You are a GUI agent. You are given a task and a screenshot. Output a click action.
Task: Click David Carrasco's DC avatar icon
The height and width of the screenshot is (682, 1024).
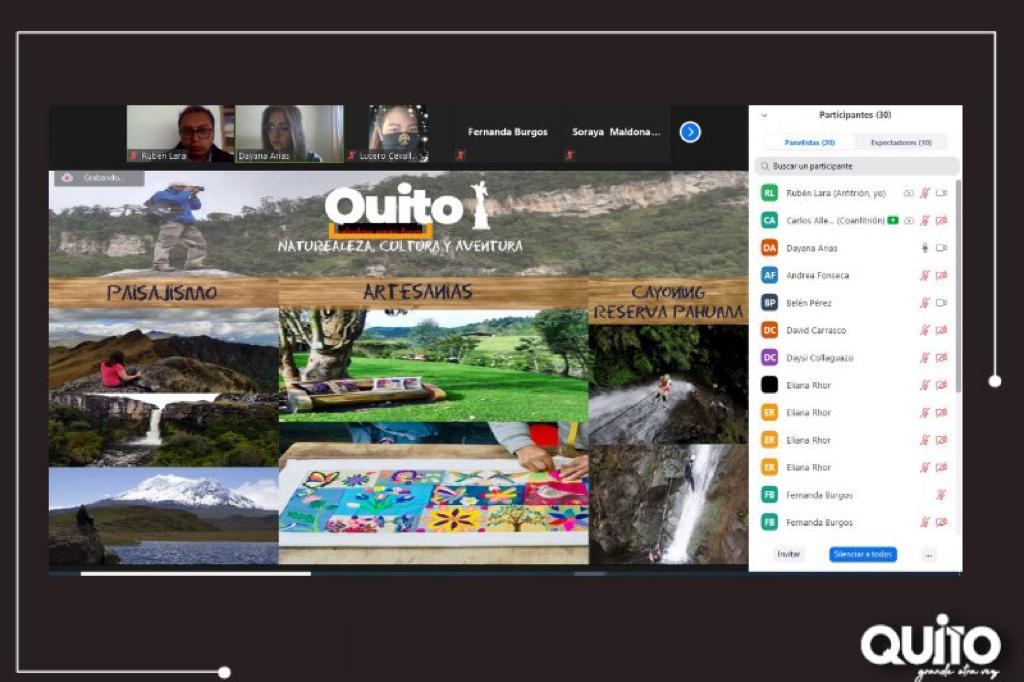pos(769,330)
